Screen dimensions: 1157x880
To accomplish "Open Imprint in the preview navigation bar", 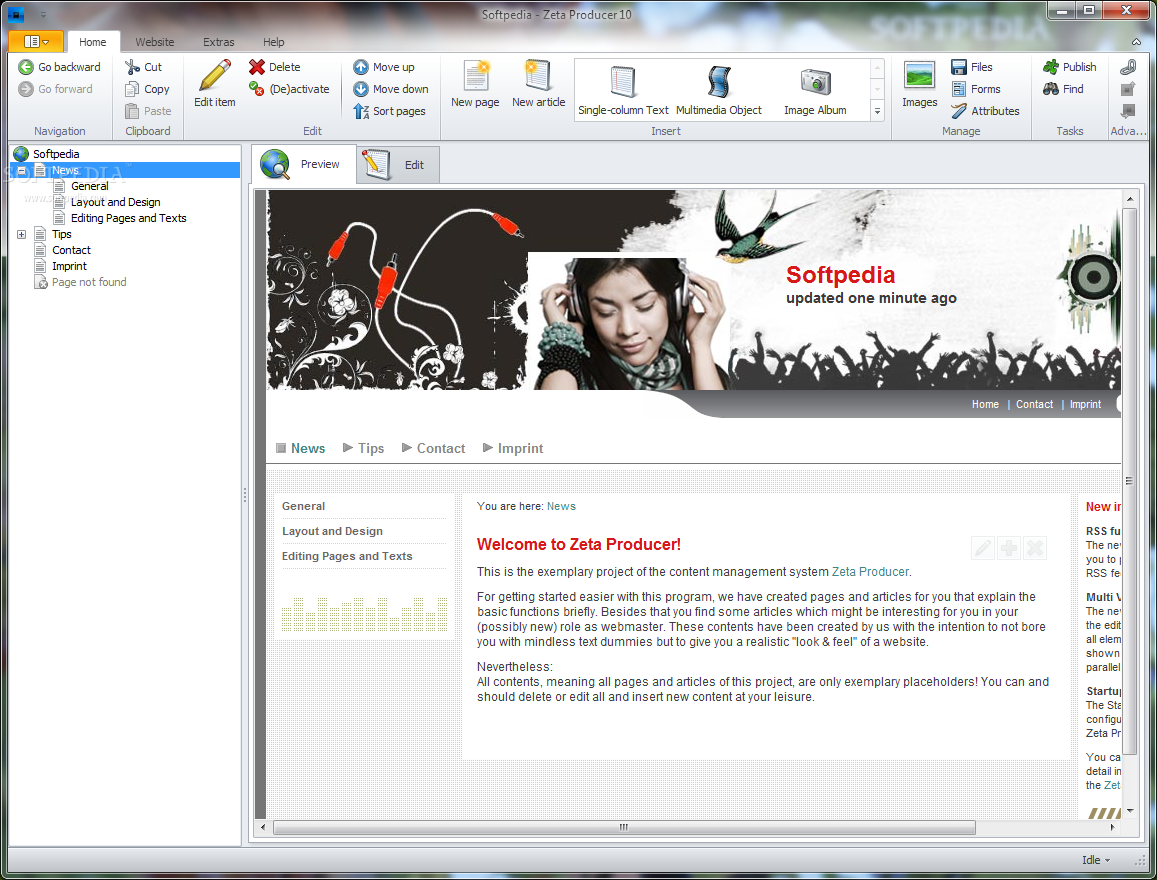I will 520,448.
